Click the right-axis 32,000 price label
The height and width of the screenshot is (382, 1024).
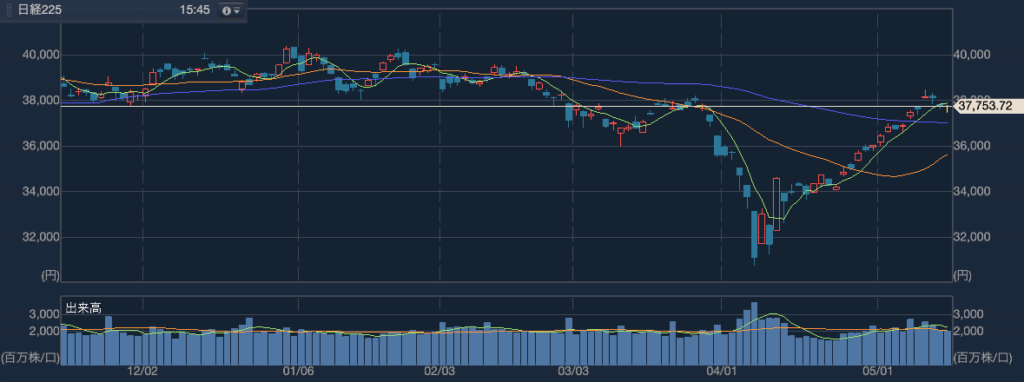click(x=972, y=237)
